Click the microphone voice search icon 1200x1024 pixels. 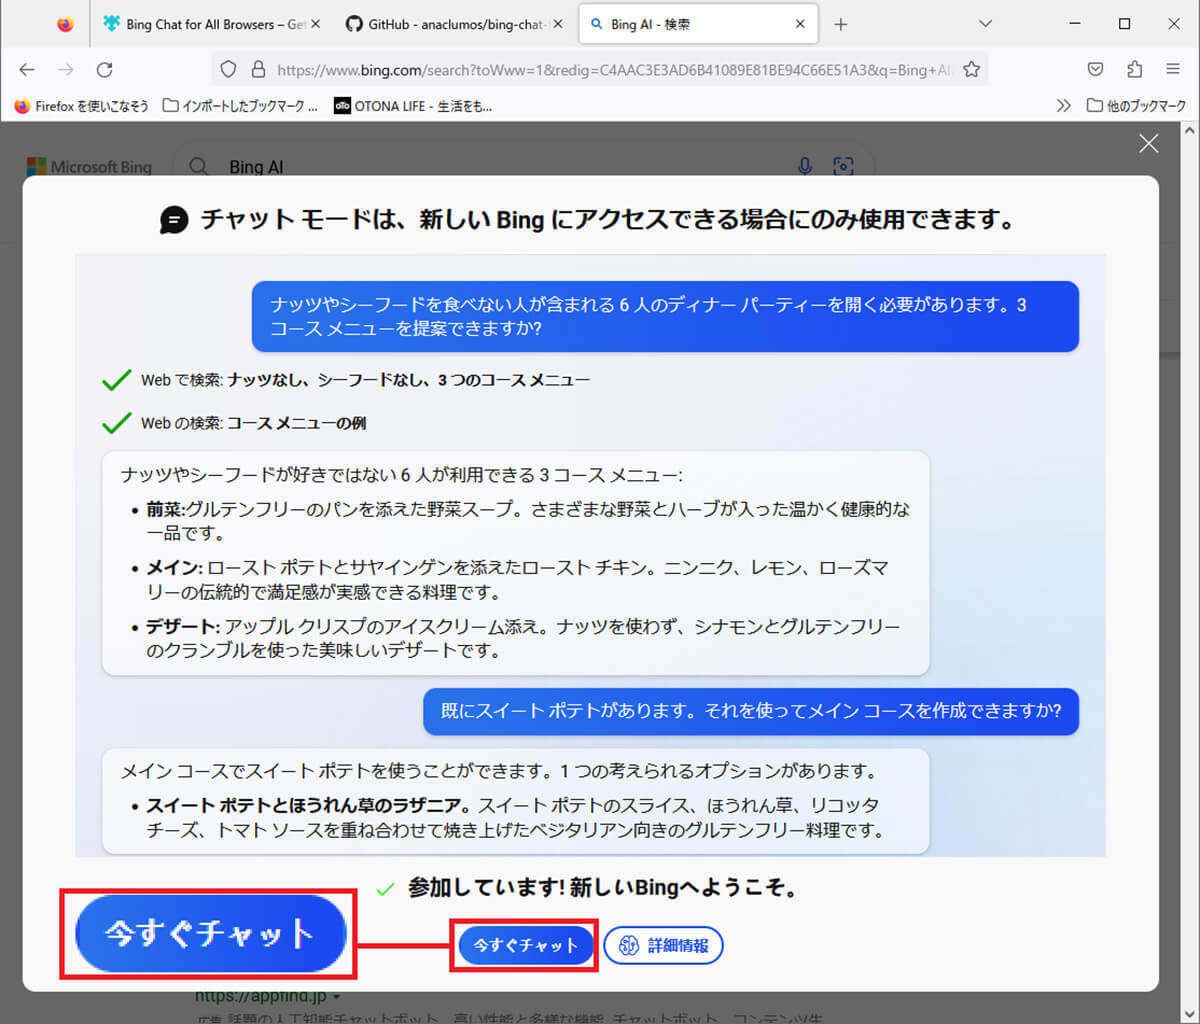805,167
